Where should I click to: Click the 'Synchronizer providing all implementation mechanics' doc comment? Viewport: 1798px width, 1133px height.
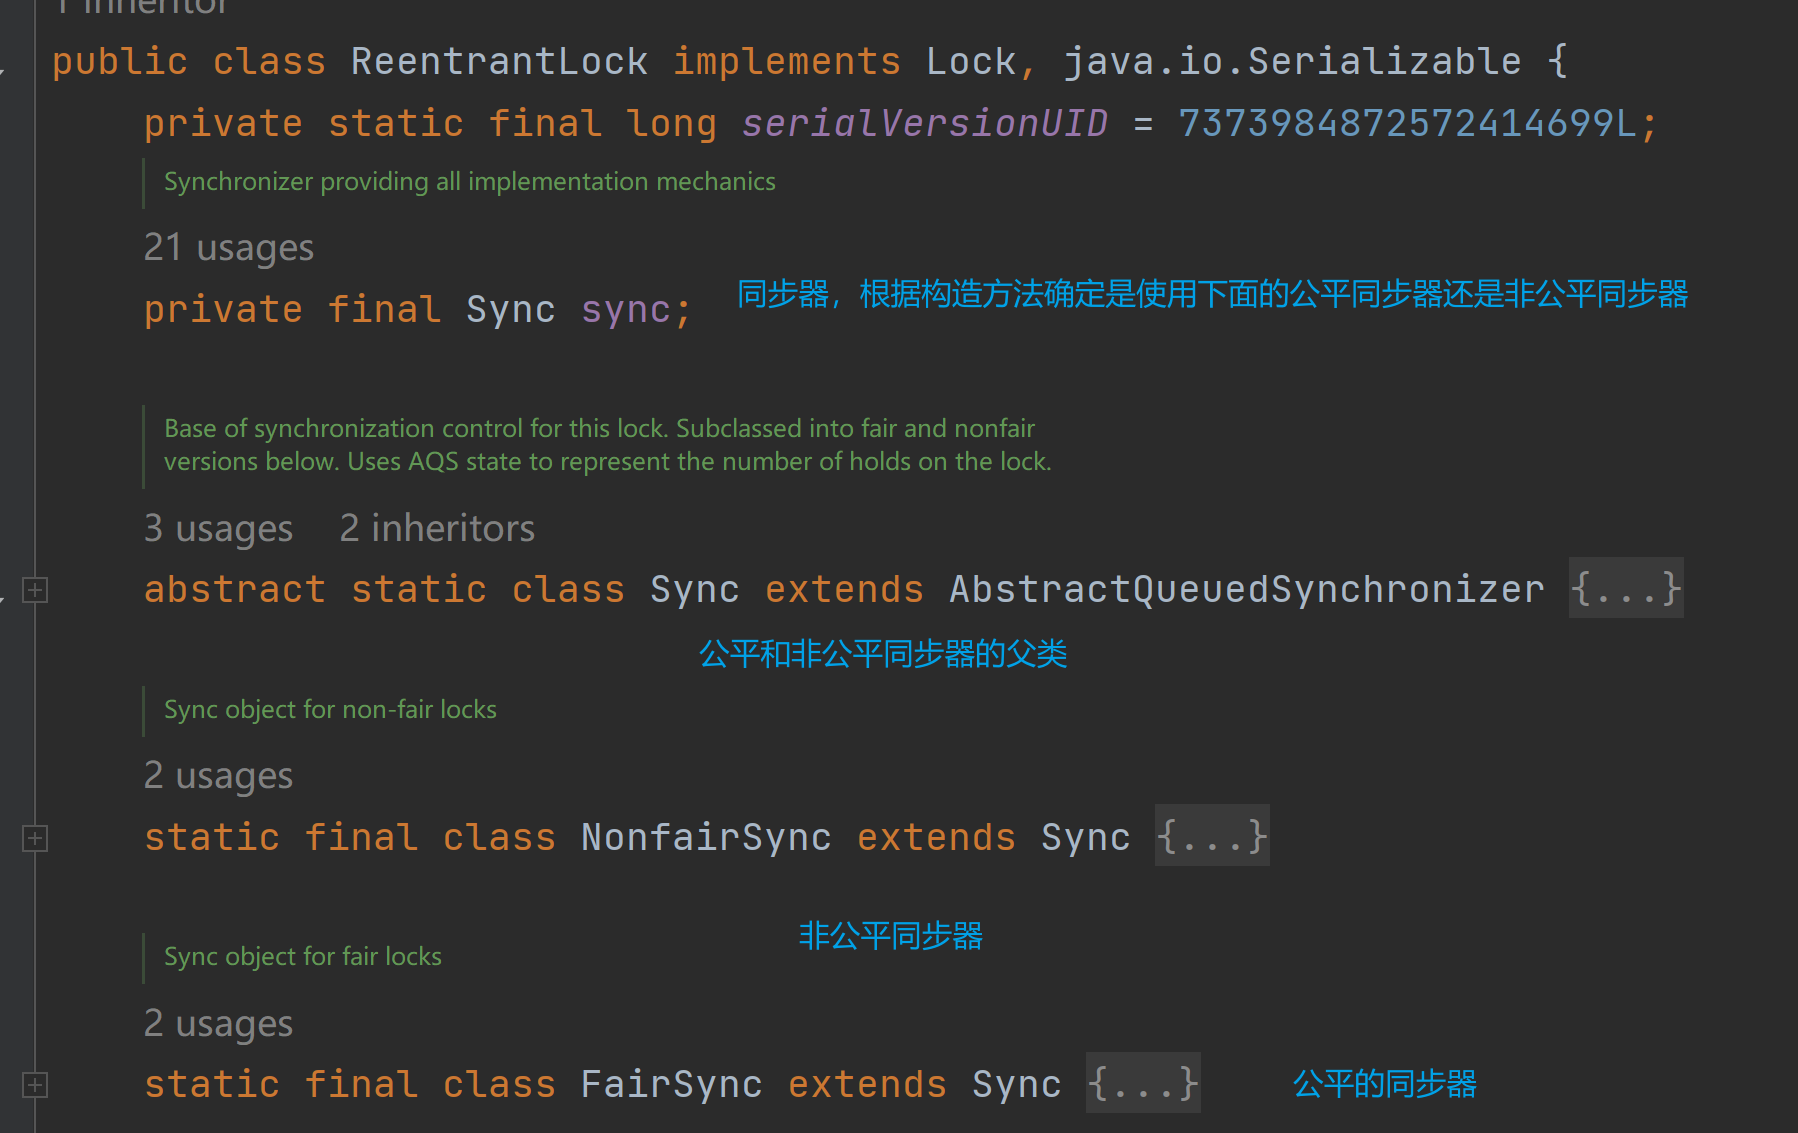click(x=469, y=182)
